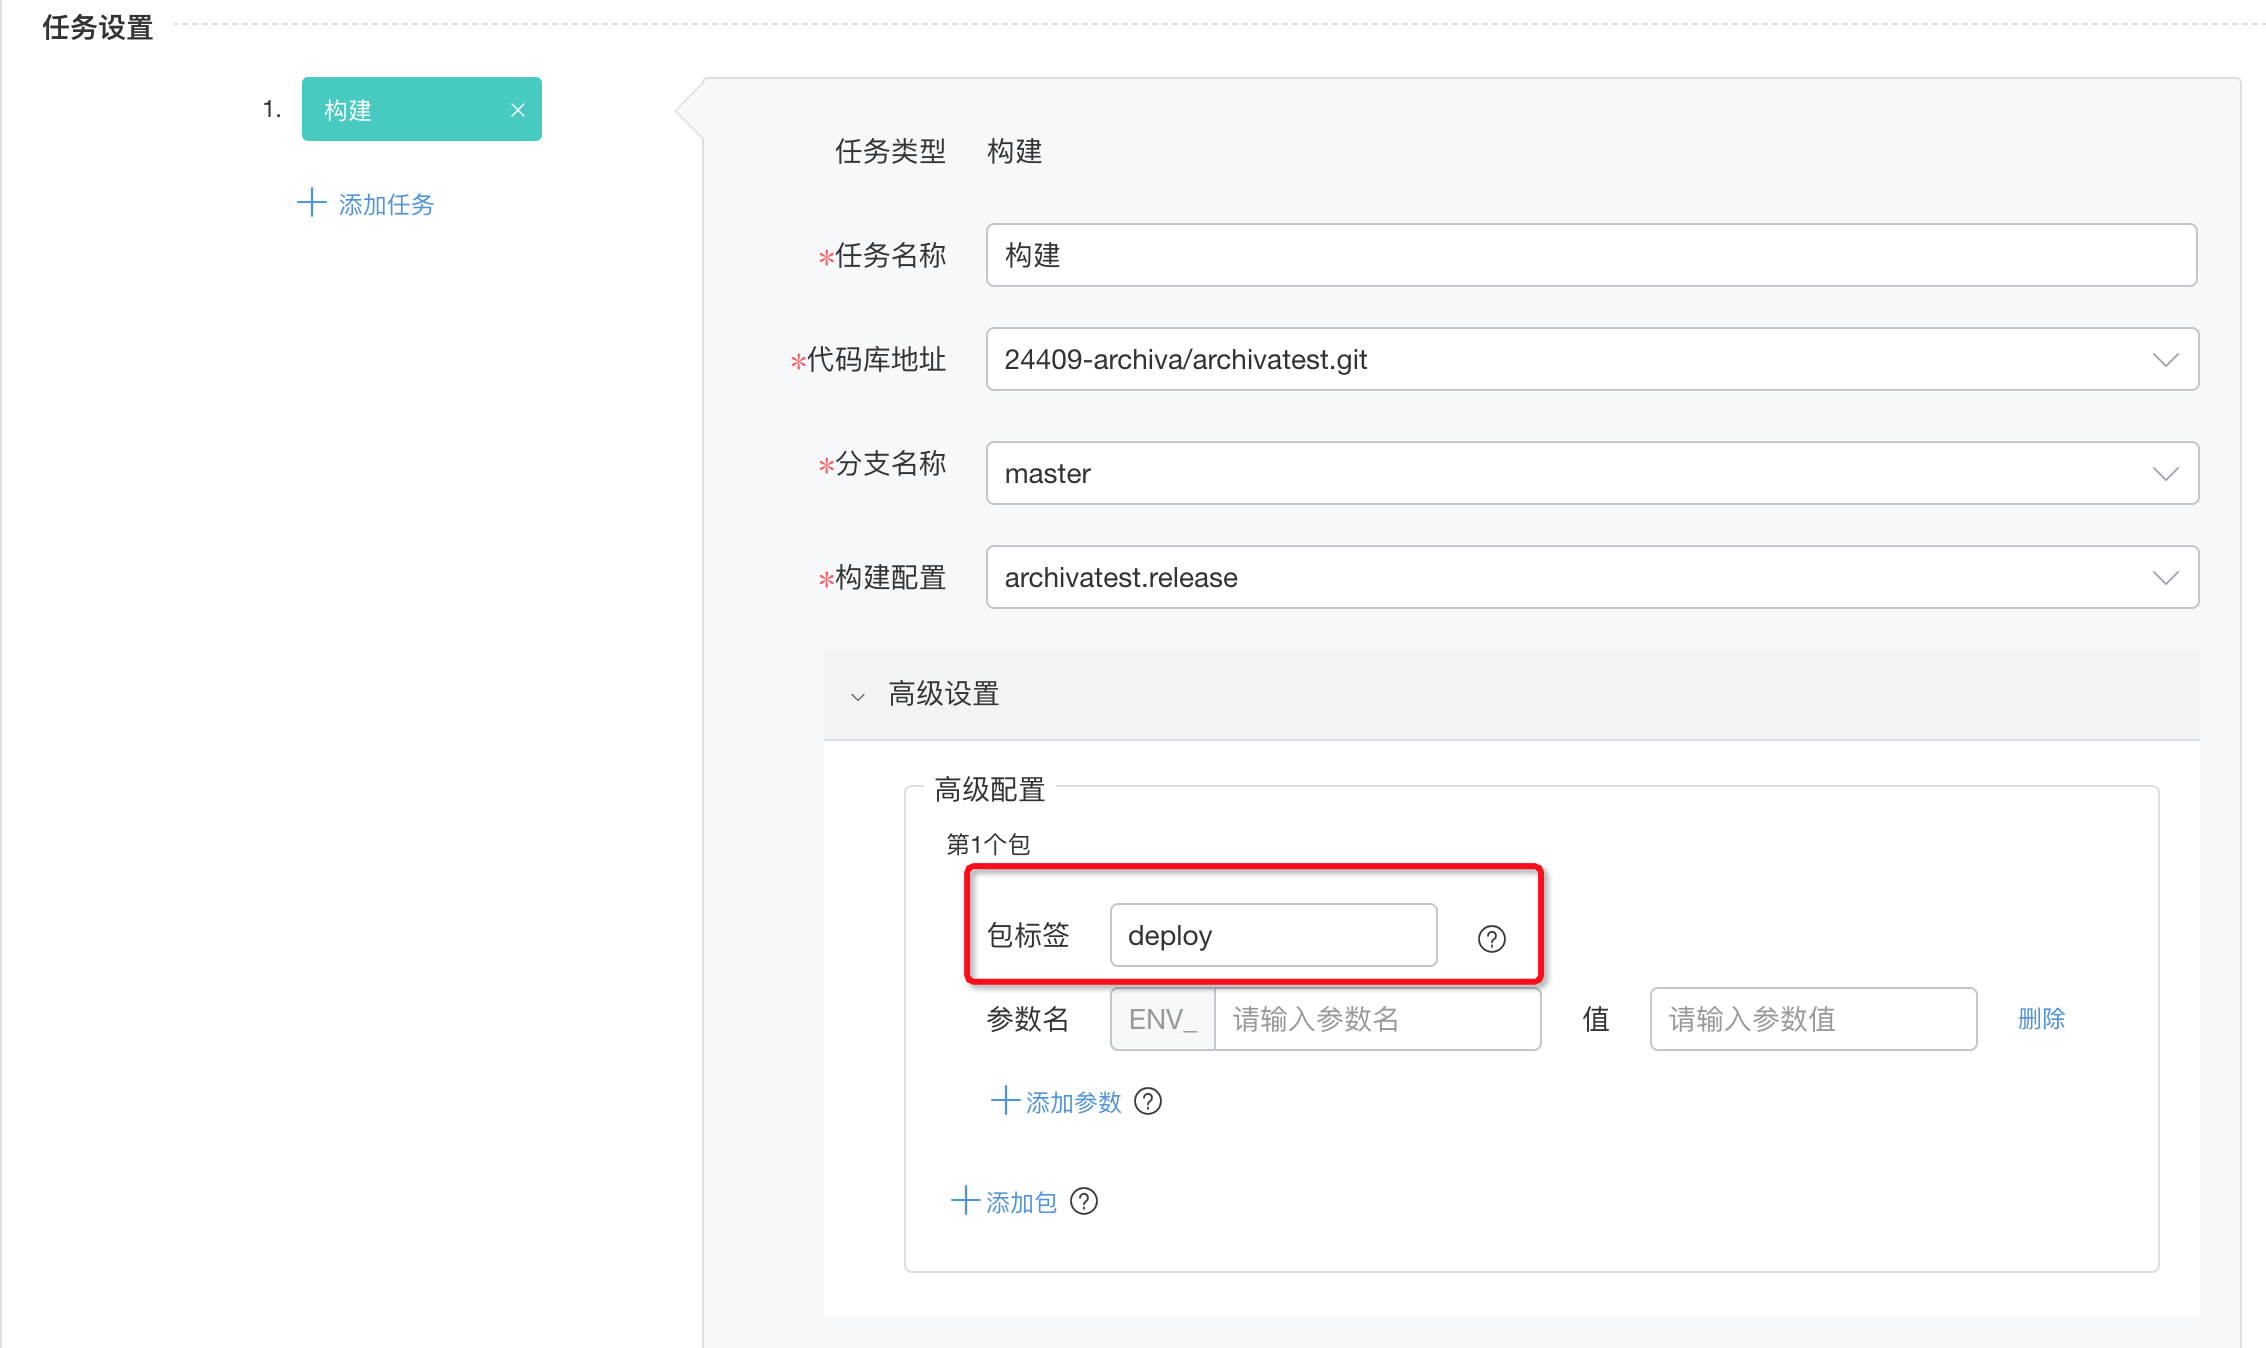Image resolution: width=2266 pixels, height=1348 pixels.
Task: Click the 删除 link for the parameter
Action: click(2041, 1019)
